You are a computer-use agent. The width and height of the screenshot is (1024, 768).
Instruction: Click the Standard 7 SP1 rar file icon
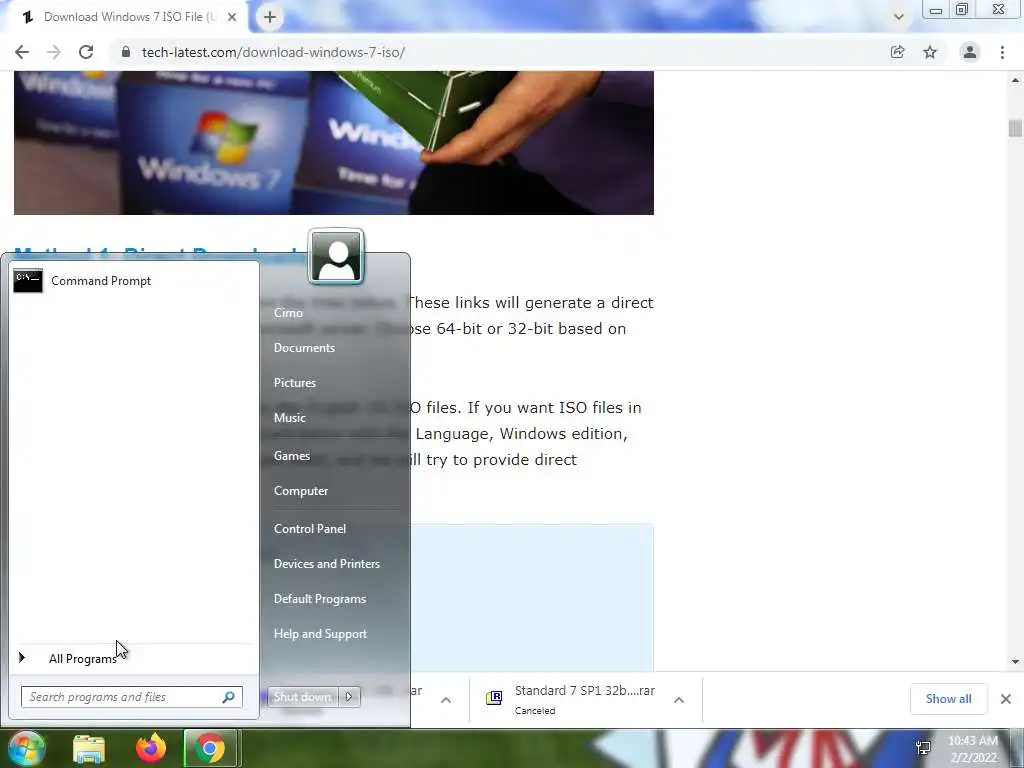point(494,698)
